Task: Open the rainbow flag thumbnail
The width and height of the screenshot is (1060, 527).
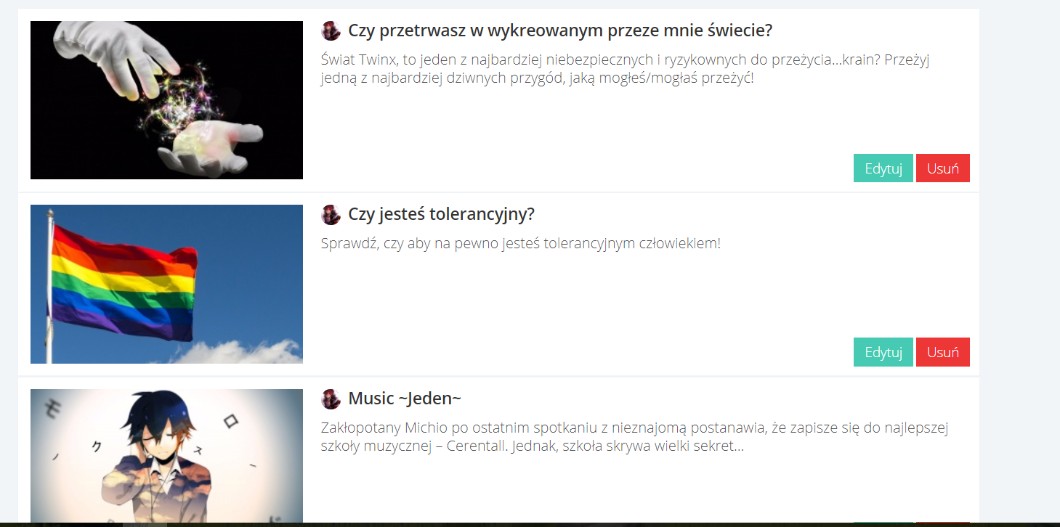Action: point(166,284)
